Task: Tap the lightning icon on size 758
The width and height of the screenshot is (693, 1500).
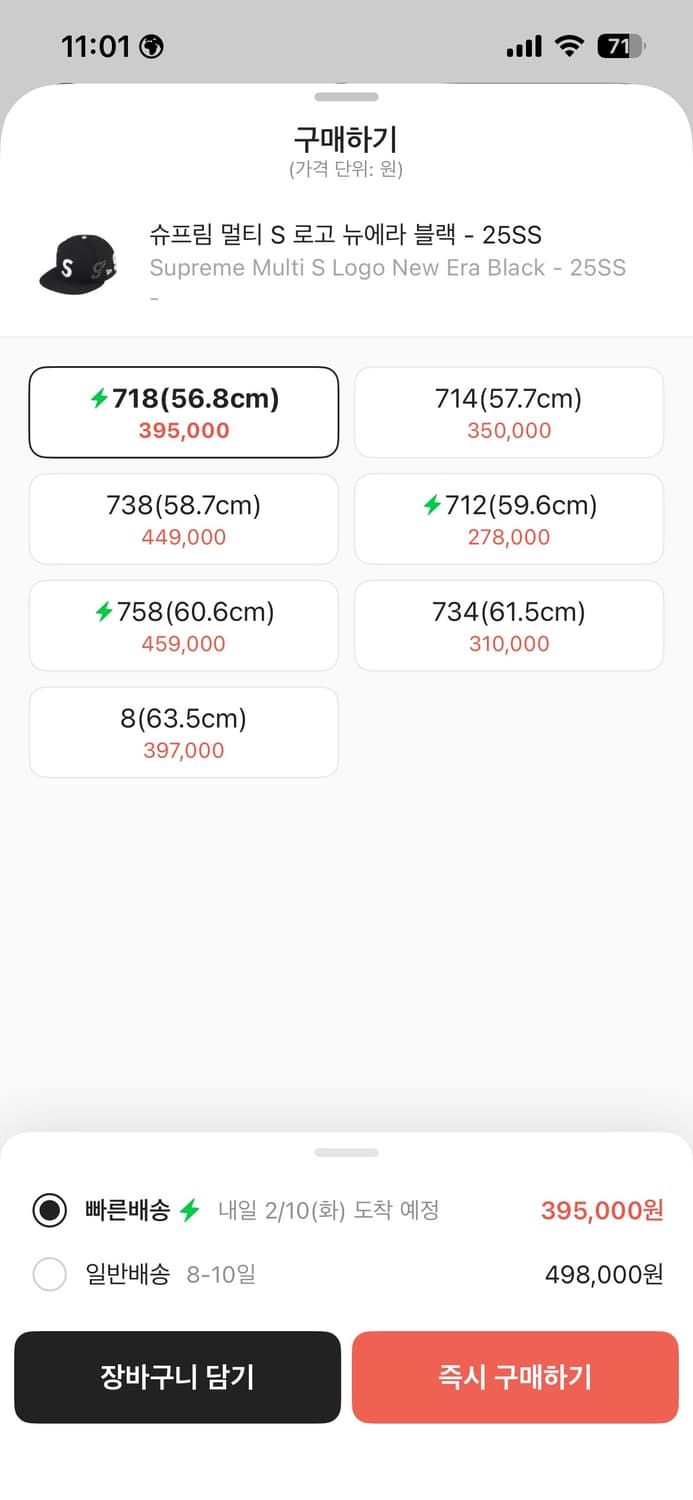Action: [x=104, y=612]
